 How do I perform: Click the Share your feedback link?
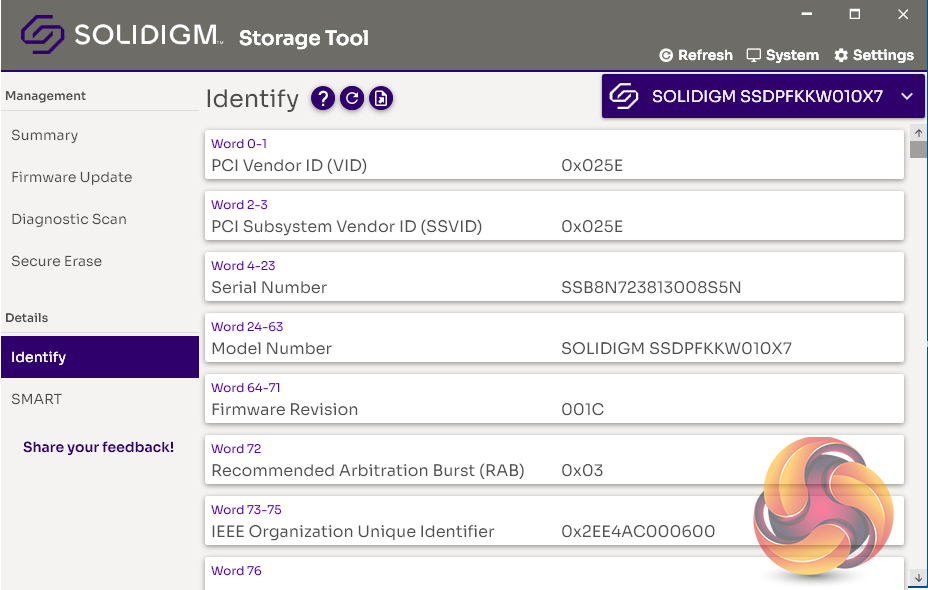coord(98,447)
